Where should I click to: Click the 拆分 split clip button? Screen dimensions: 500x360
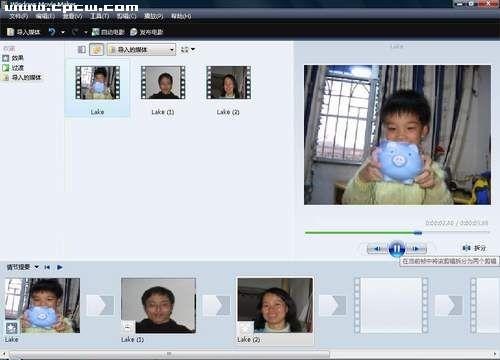pos(474,248)
